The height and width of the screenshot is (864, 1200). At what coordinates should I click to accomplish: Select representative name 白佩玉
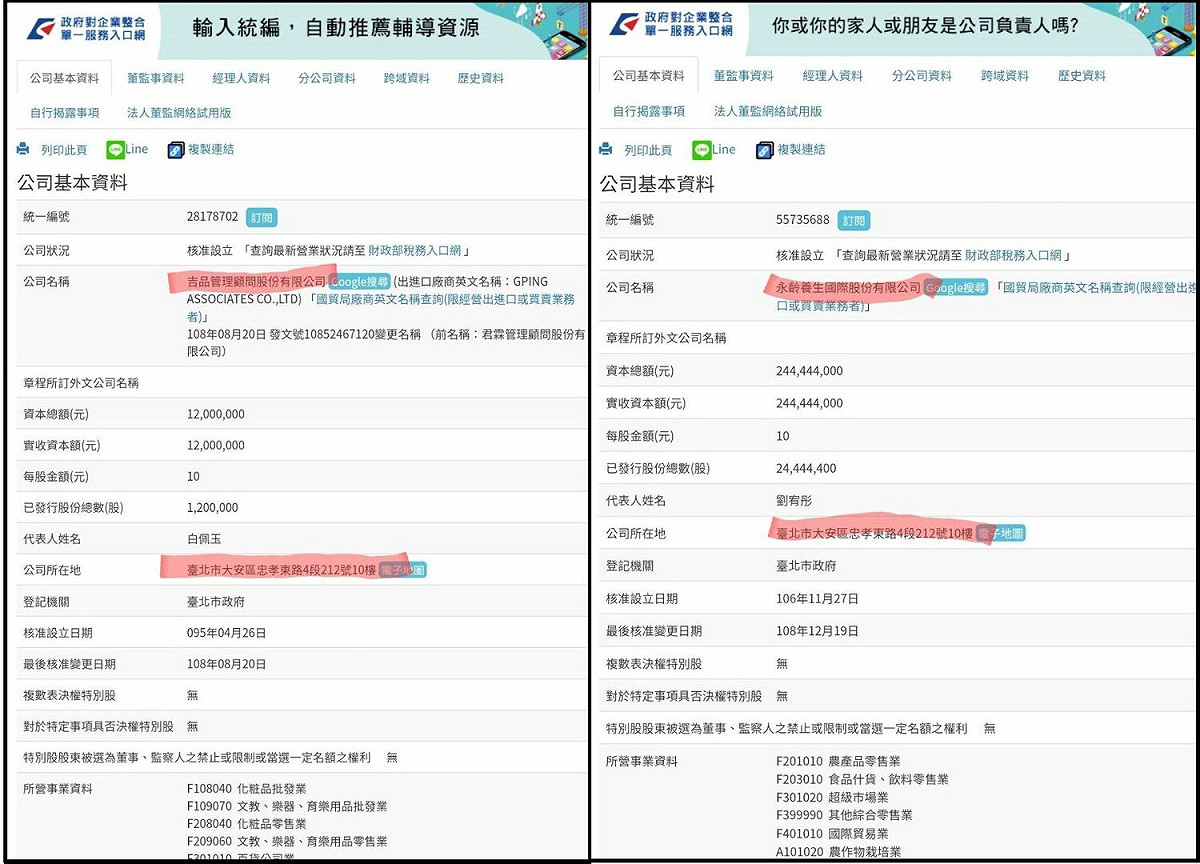point(203,539)
